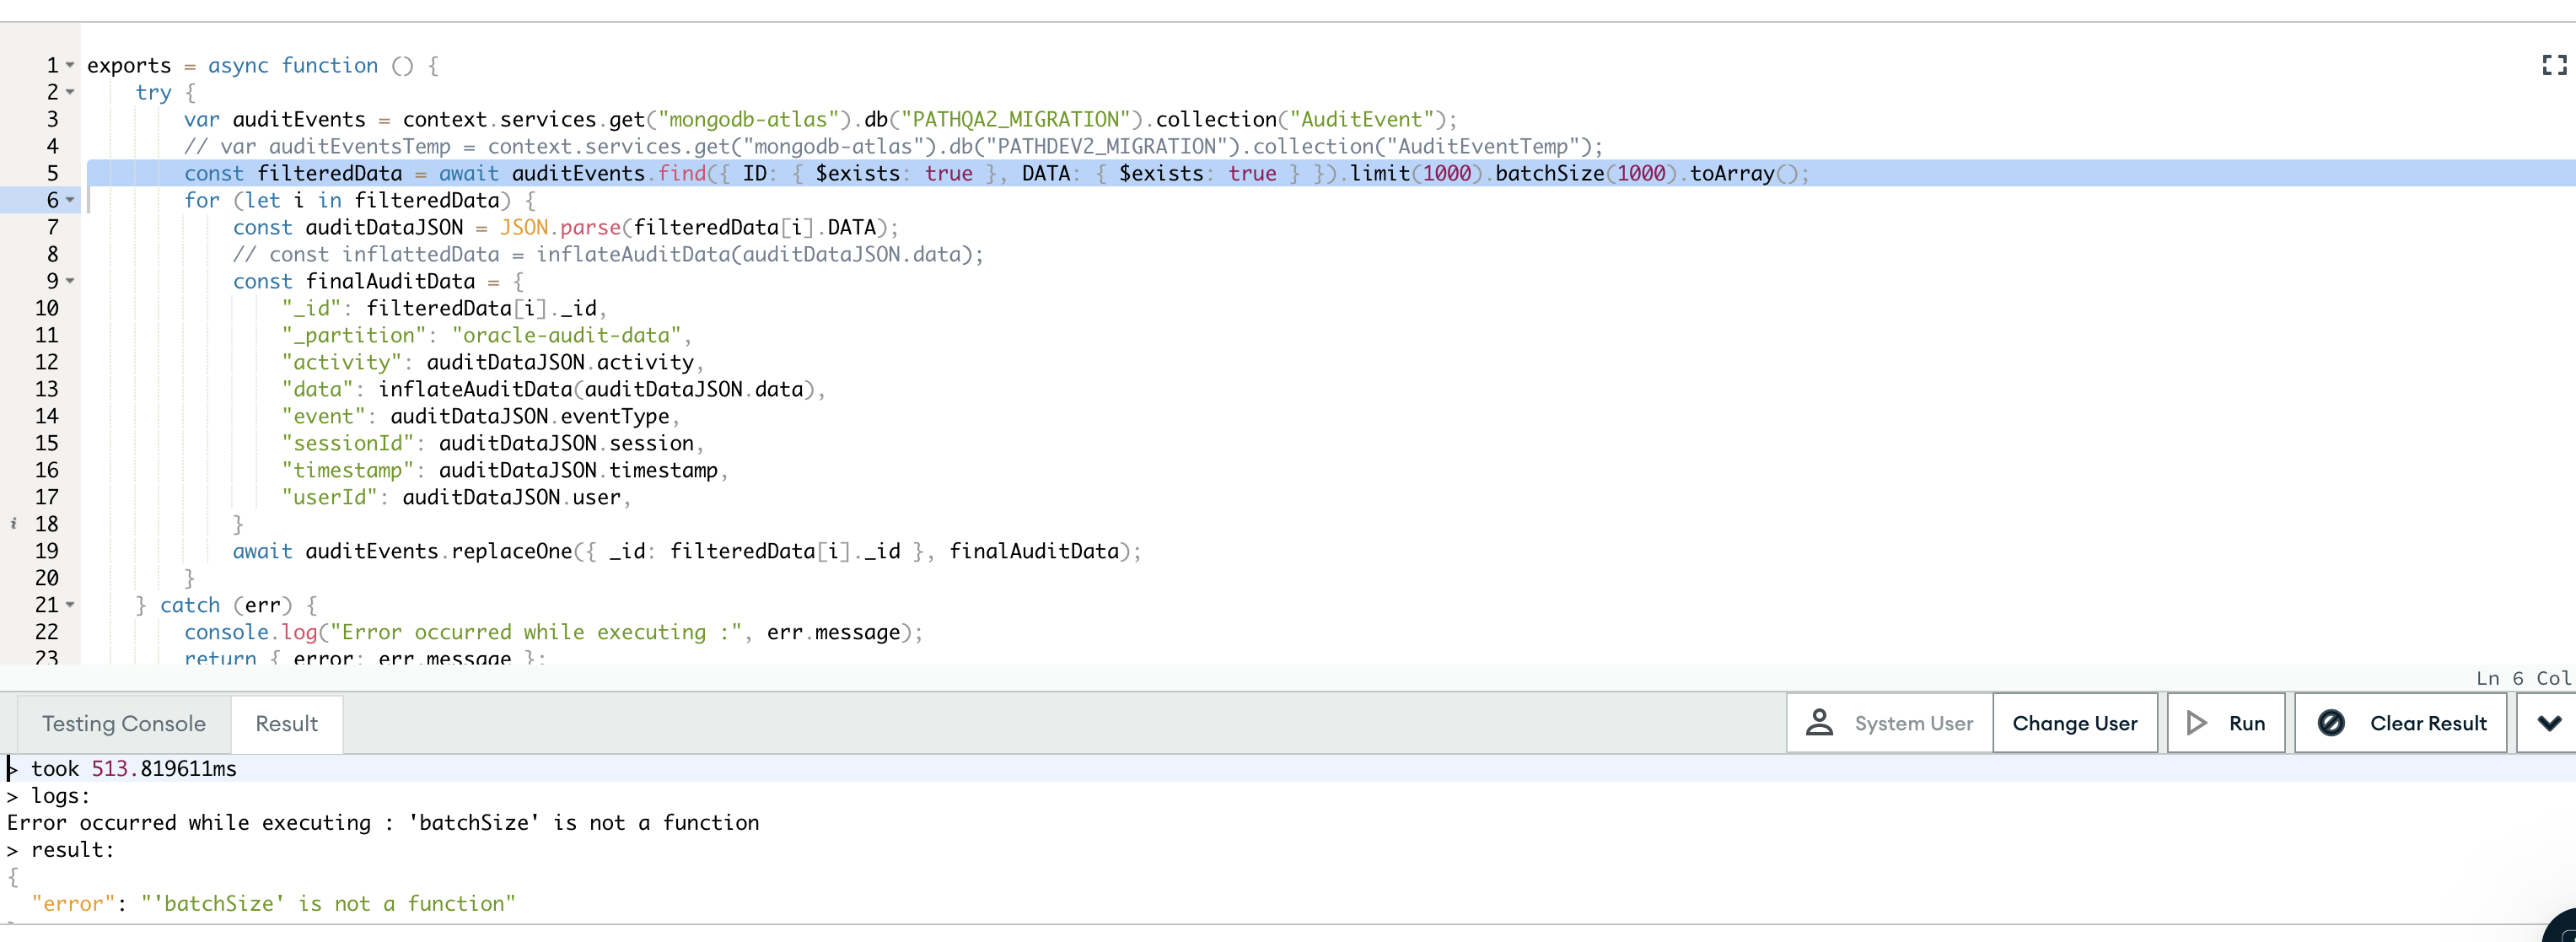
Task: Click the info marker on line 18
Action: (x=13, y=524)
